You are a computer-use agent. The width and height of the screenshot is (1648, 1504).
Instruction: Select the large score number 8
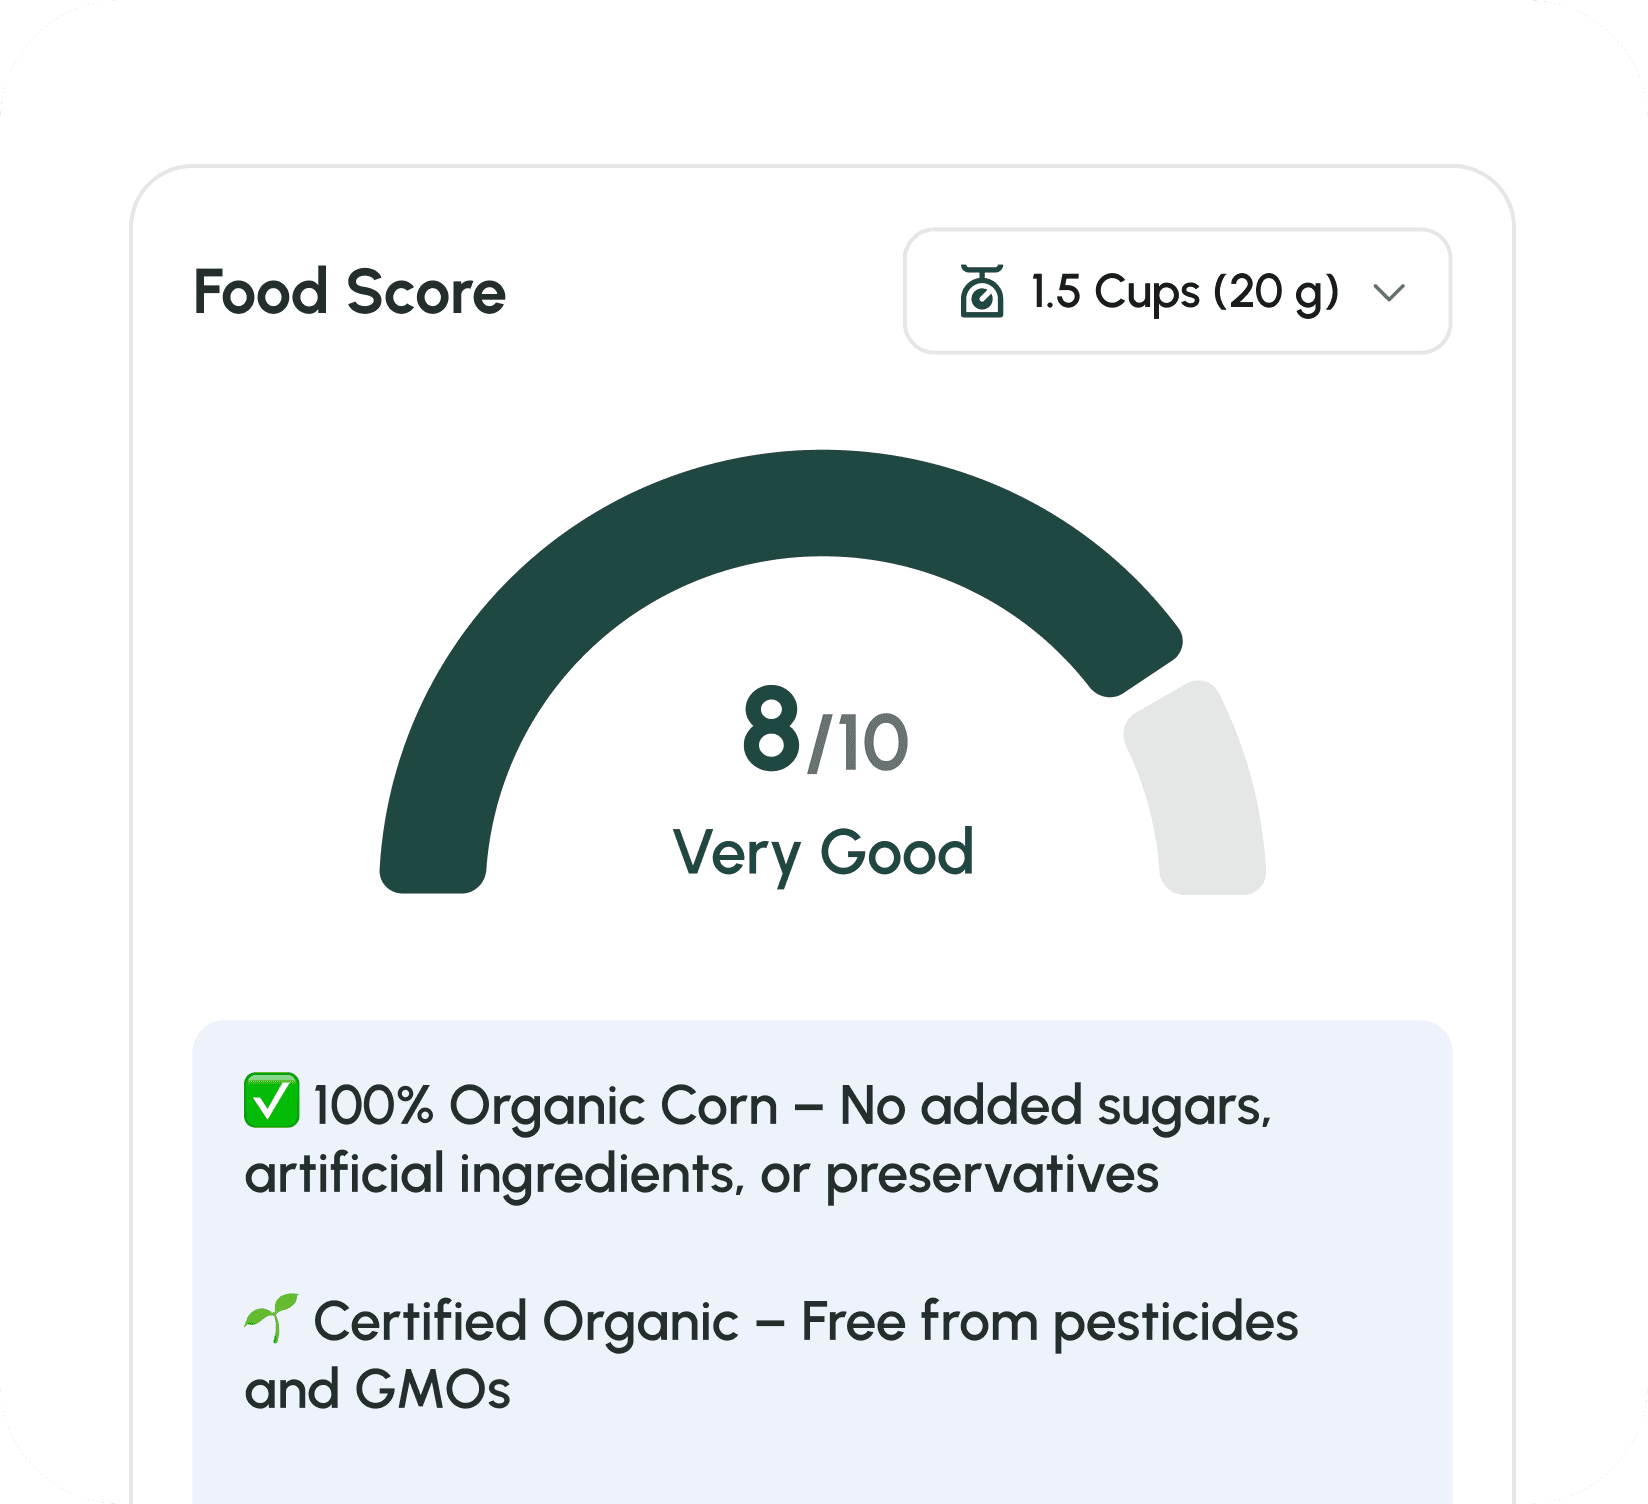(771, 730)
